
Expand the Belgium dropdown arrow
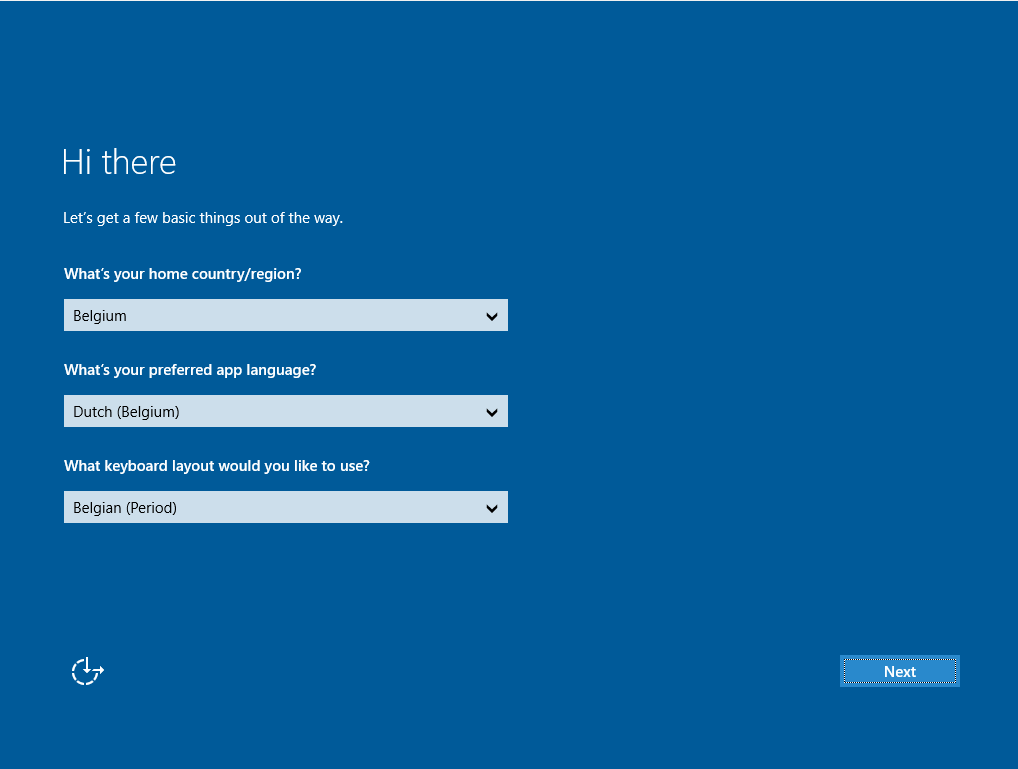491,316
